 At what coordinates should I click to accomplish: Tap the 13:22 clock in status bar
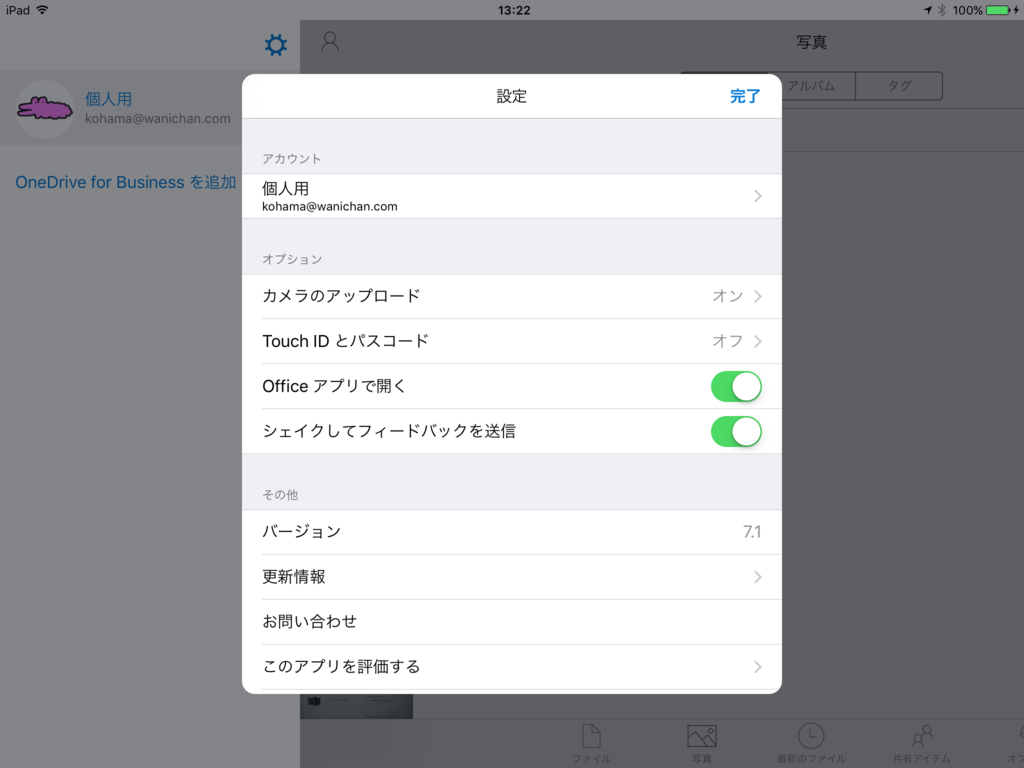click(514, 10)
